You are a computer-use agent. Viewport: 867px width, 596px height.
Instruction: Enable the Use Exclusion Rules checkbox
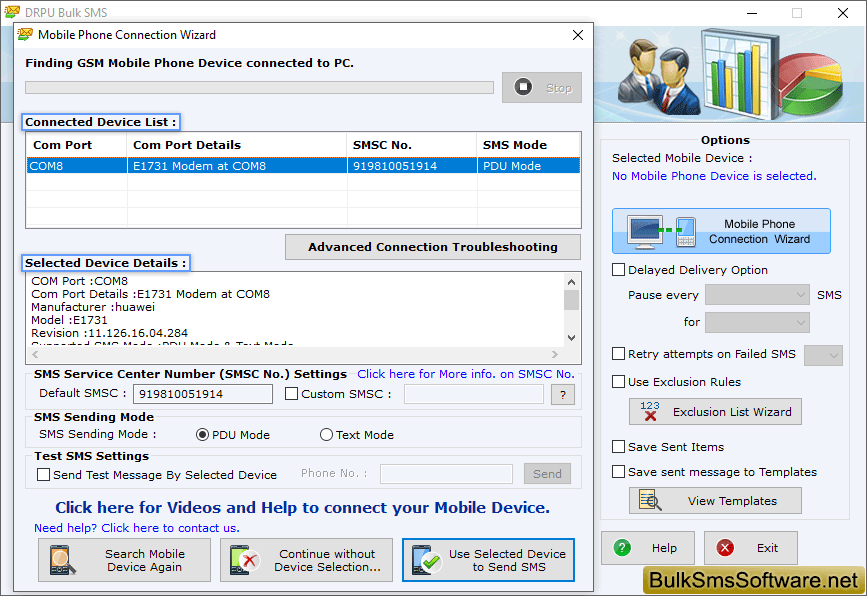coord(618,381)
